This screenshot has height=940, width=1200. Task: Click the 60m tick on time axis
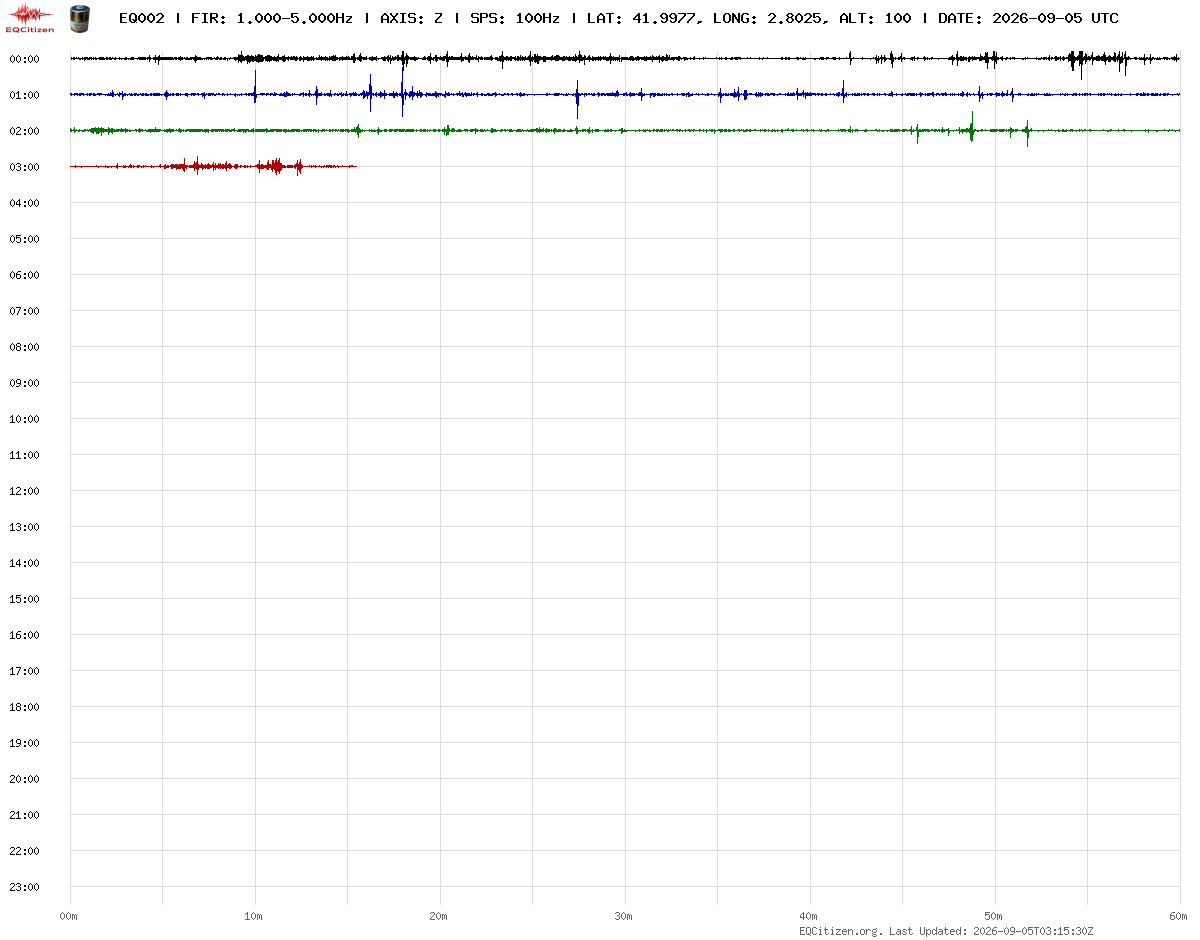(1179, 916)
